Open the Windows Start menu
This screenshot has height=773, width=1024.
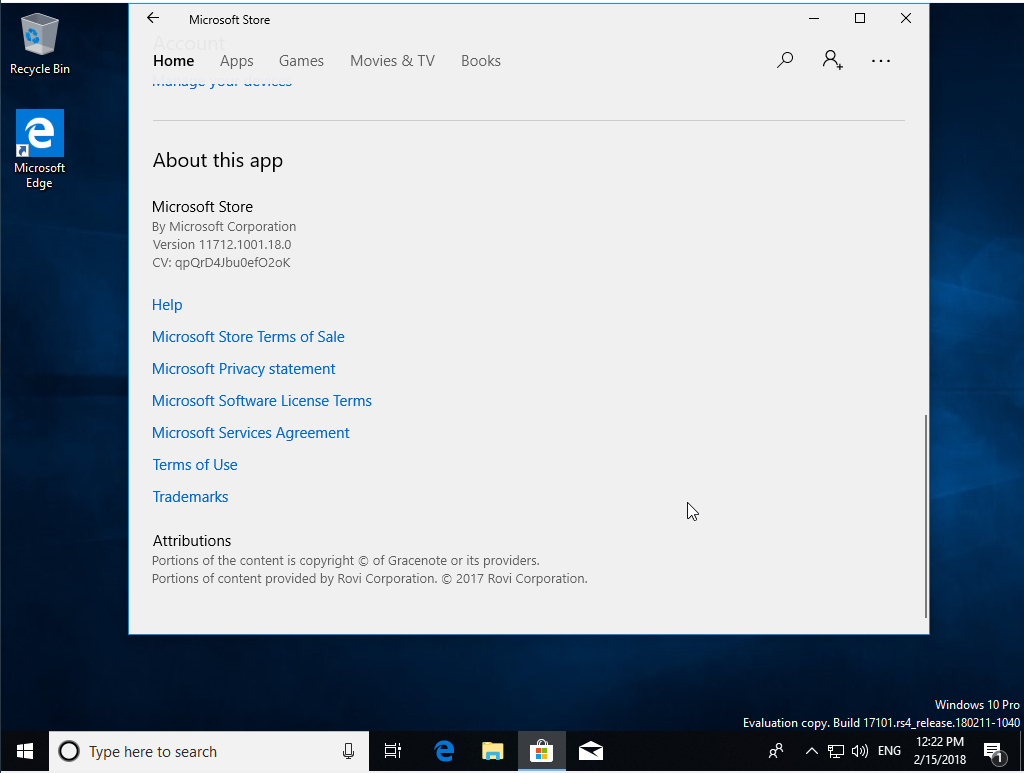(x=25, y=751)
